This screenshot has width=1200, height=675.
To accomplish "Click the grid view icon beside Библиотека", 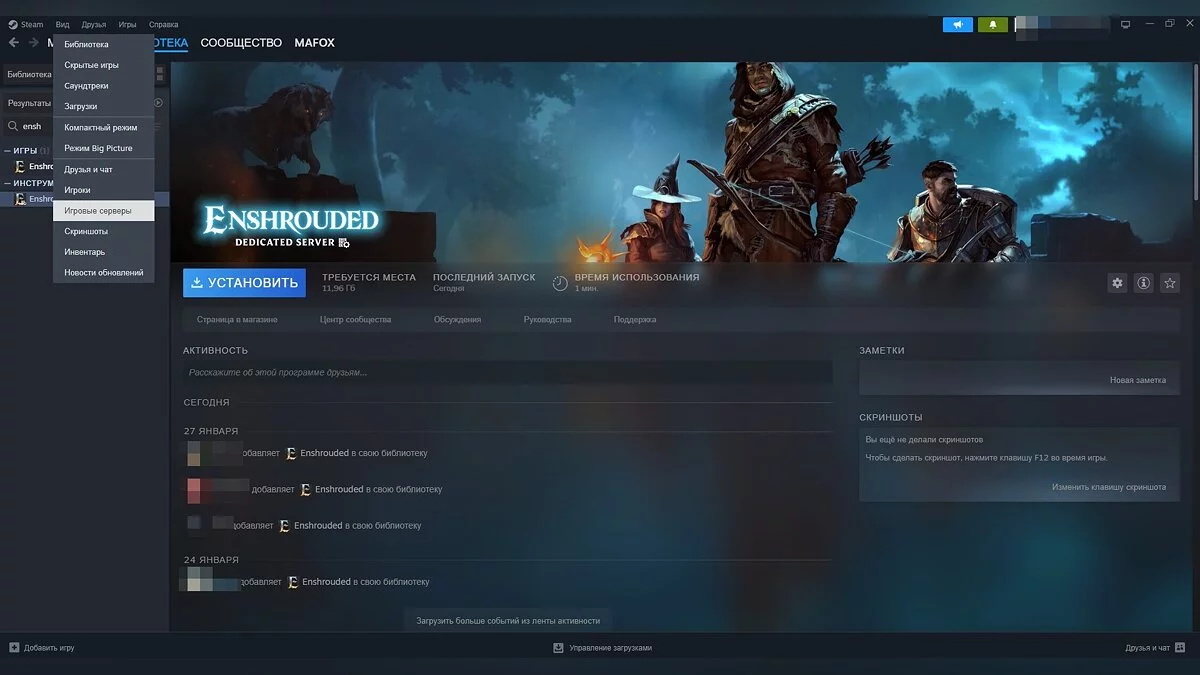I will 160,74.
